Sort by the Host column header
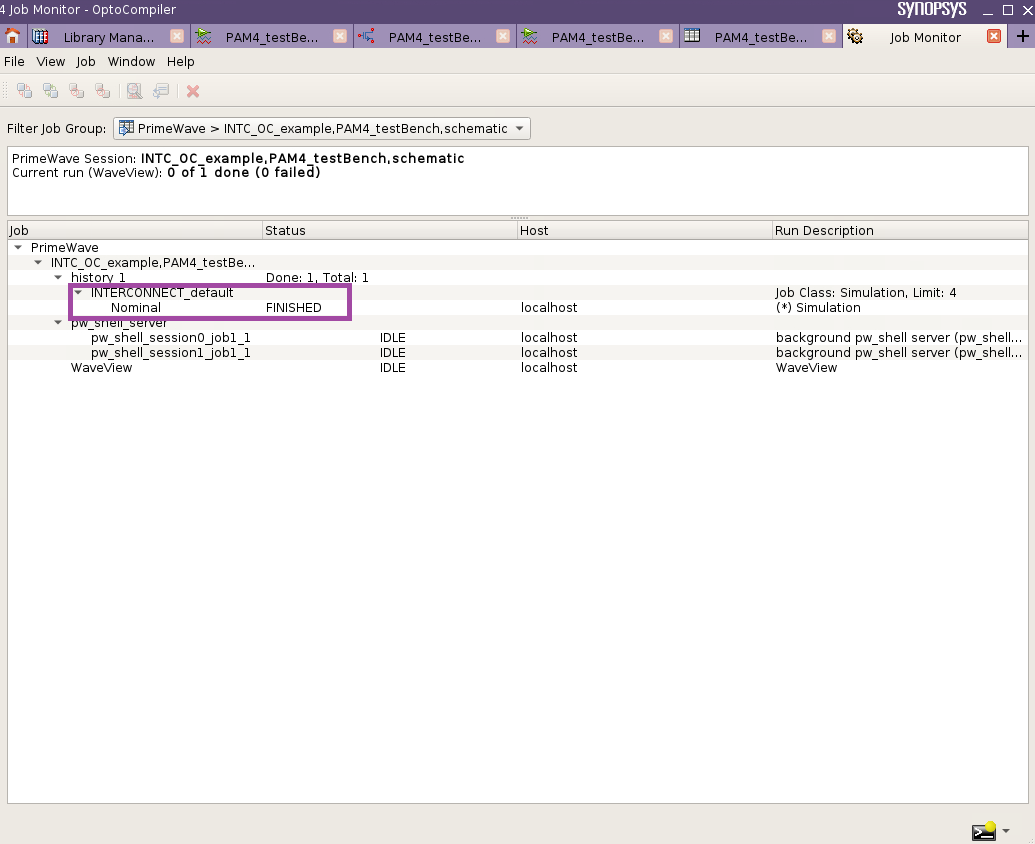 [x=645, y=230]
